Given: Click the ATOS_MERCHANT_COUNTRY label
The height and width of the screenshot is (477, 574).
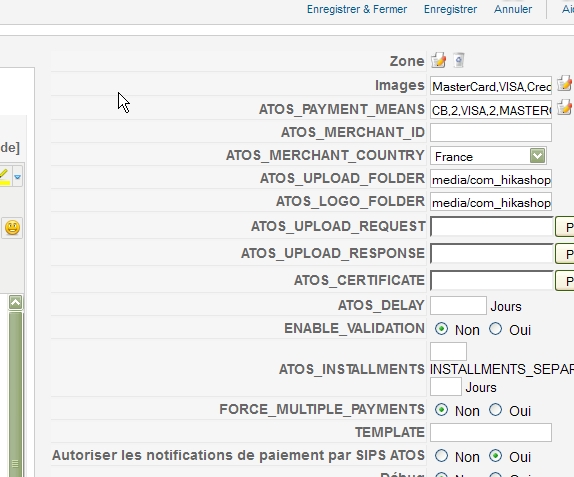Looking at the screenshot, I should [x=325, y=156].
